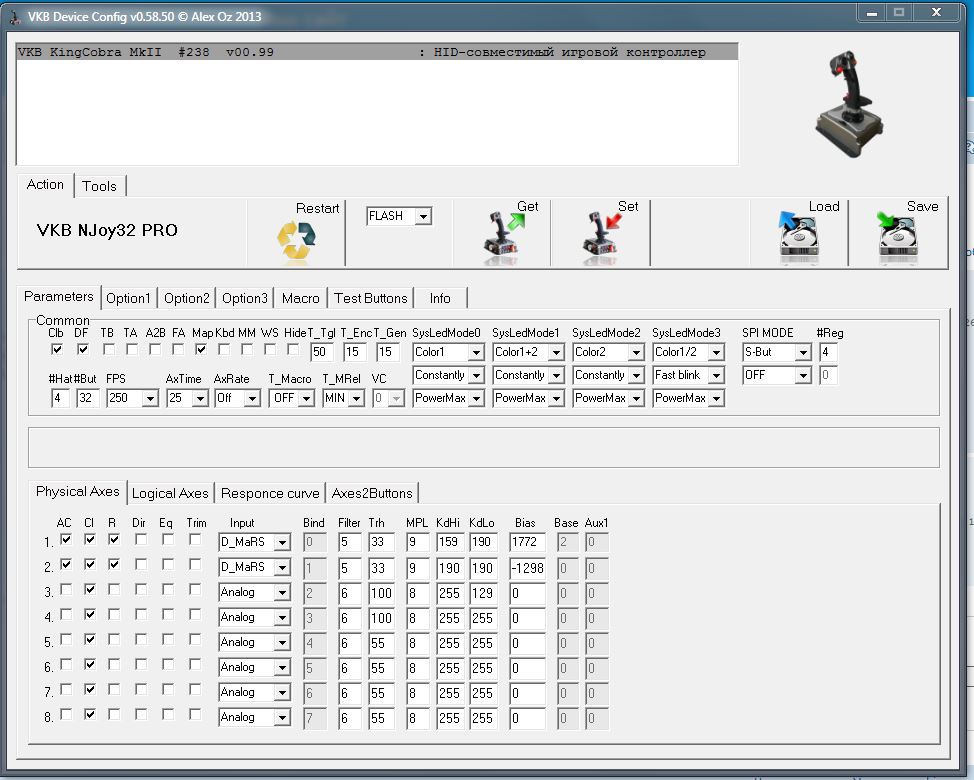974x780 pixels.
Task: Open the T_MRel MIN dropdown
Action: tap(356, 398)
